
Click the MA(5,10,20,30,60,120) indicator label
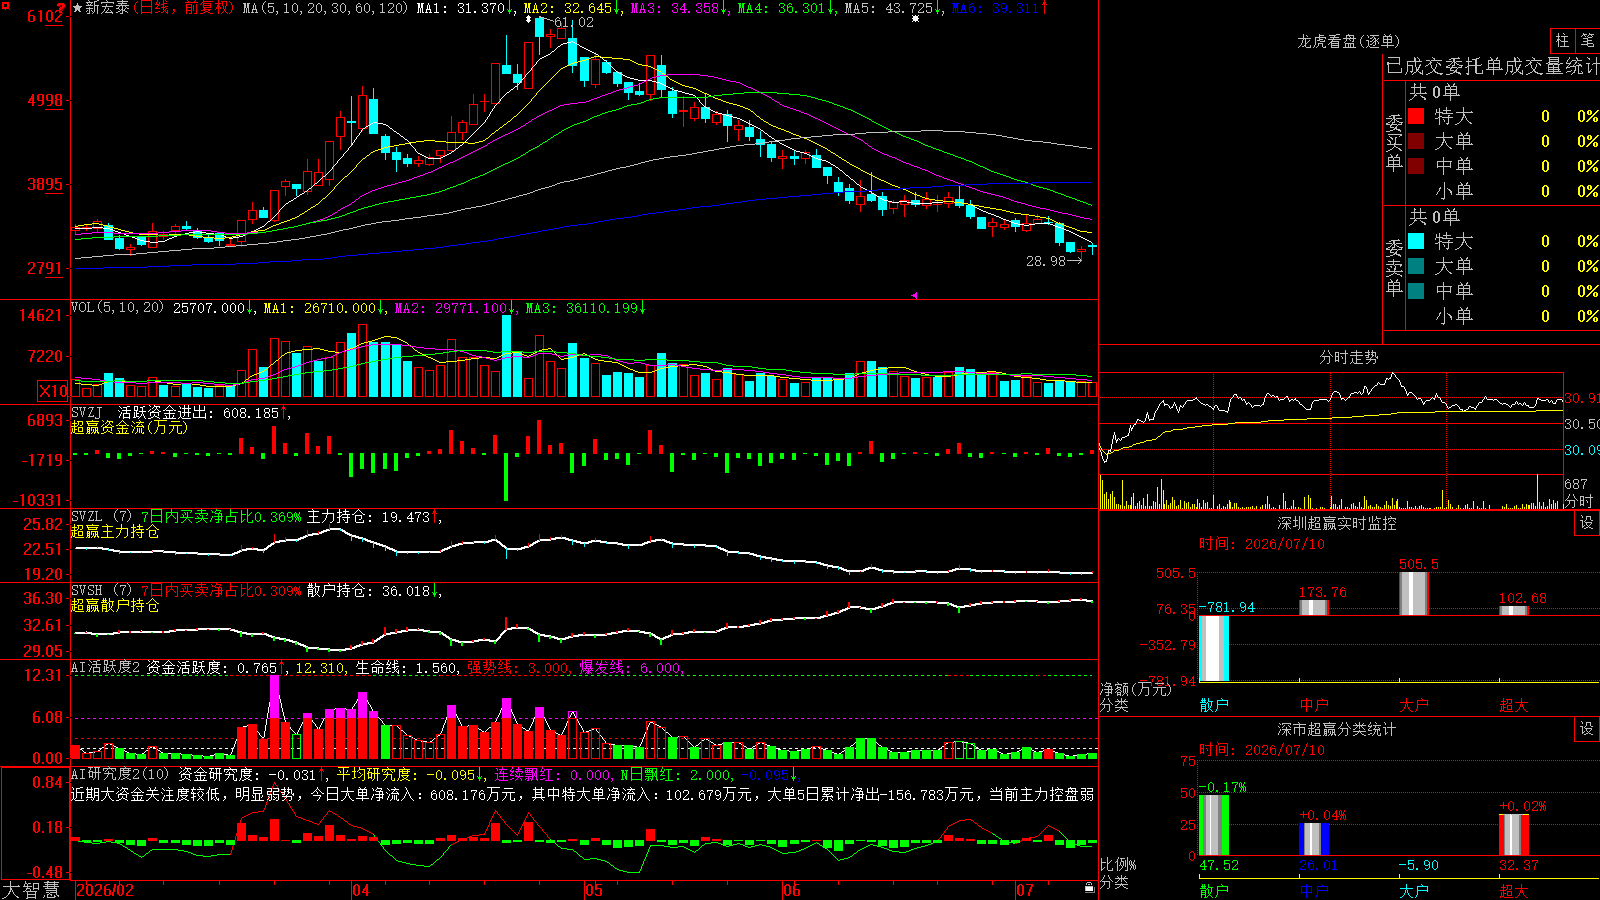tap(325, 8)
